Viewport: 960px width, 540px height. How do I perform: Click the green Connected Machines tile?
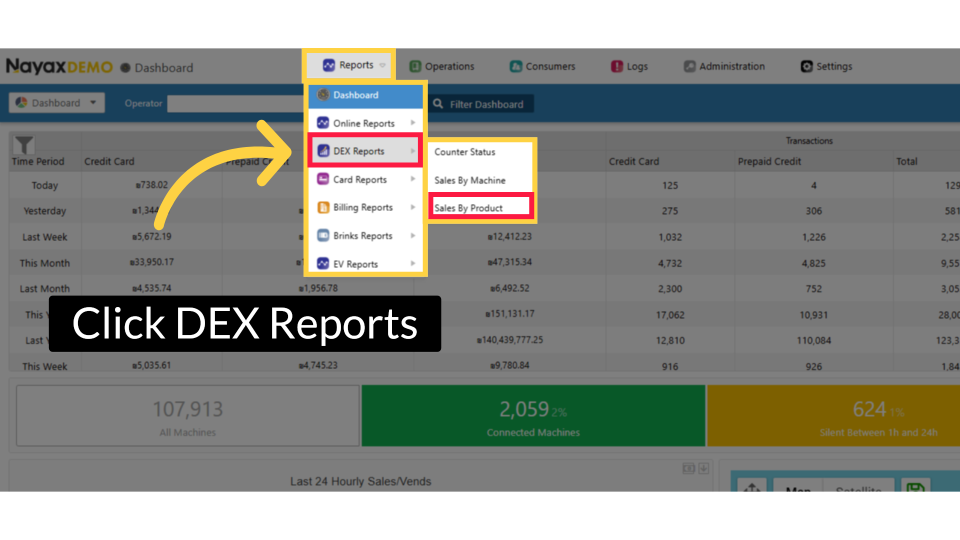pos(532,415)
